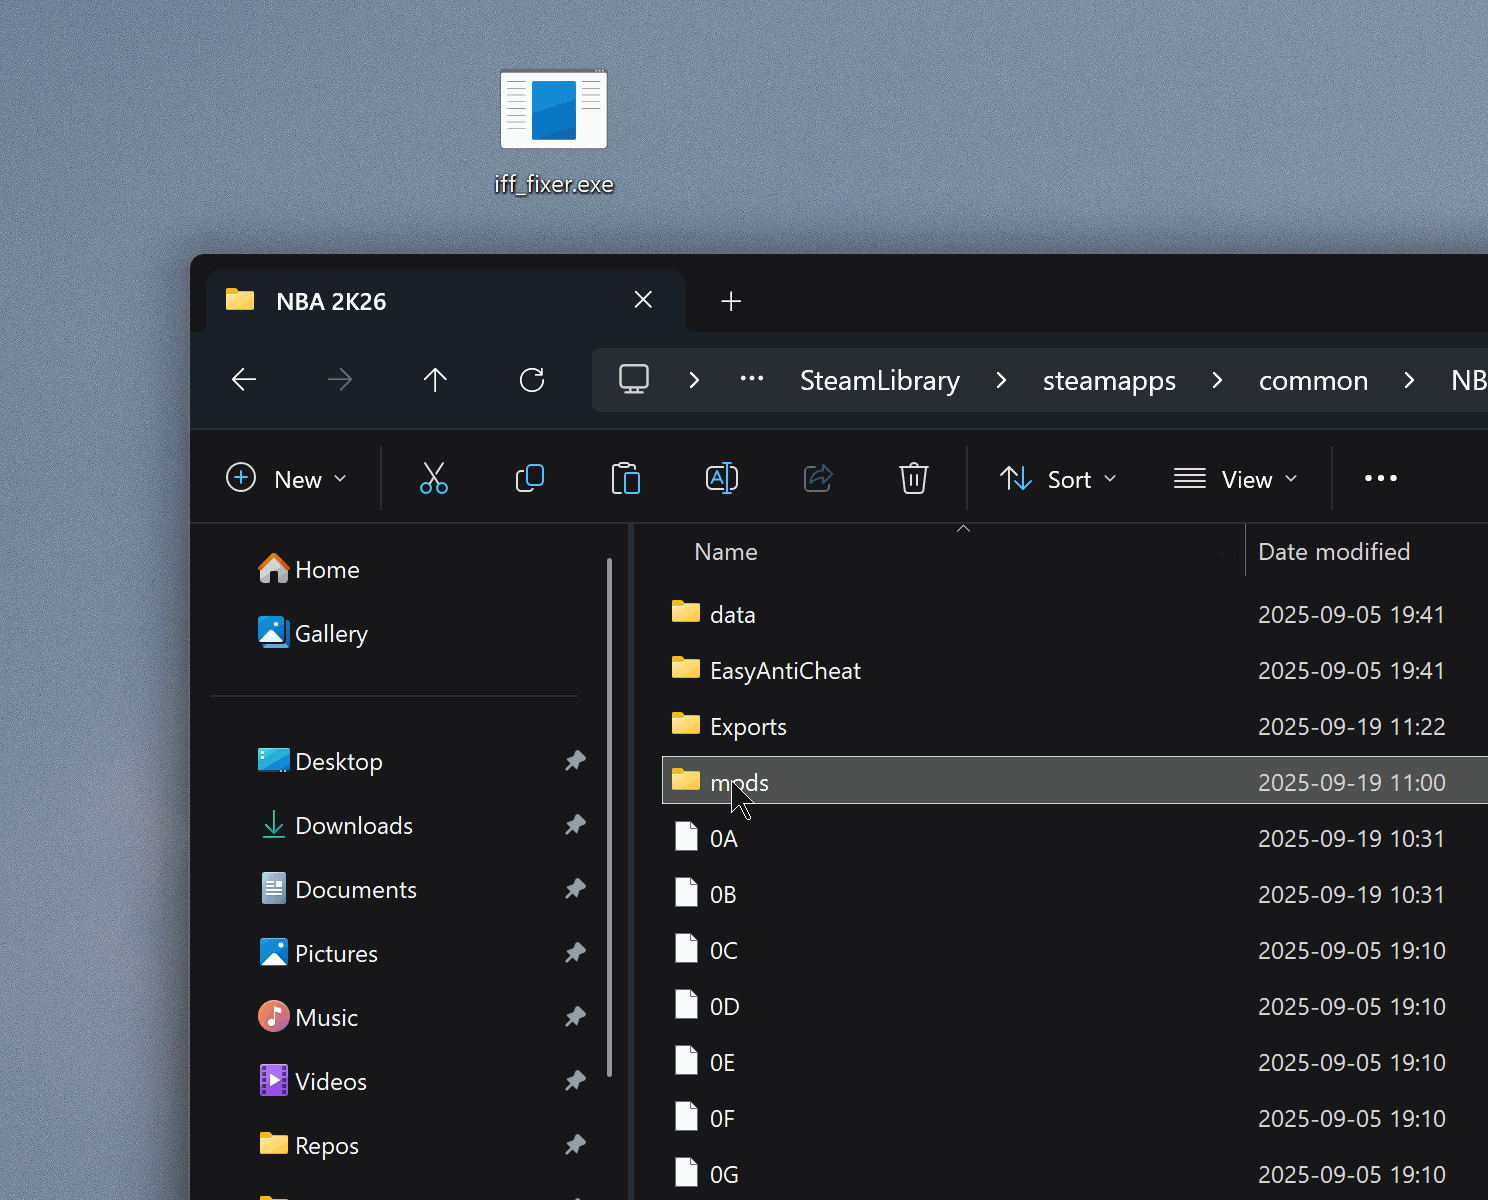
Task: Show hidden breadcrumb path segments
Action: click(752, 380)
